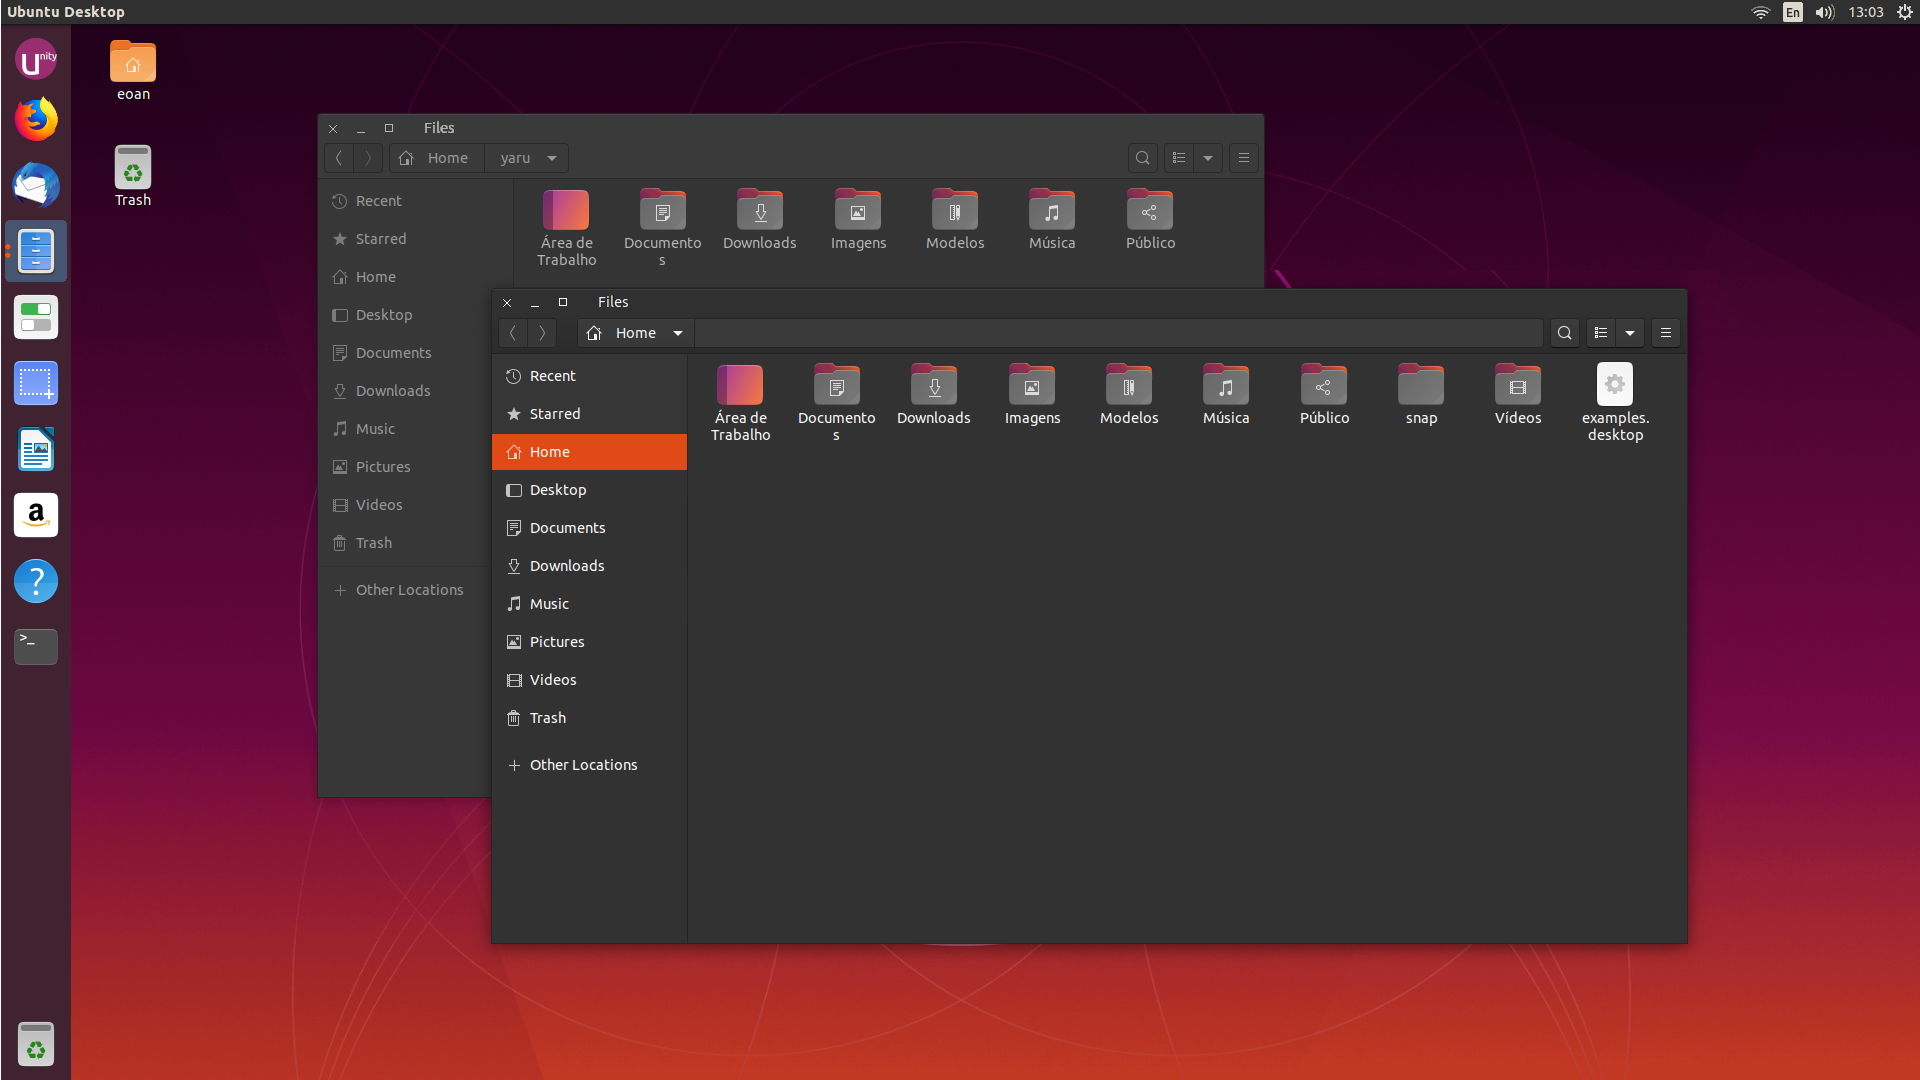Image resolution: width=1920 pixels, height=1080 pixels.
Task: Launch Firefox from the dock
Action: click(35, 119)
